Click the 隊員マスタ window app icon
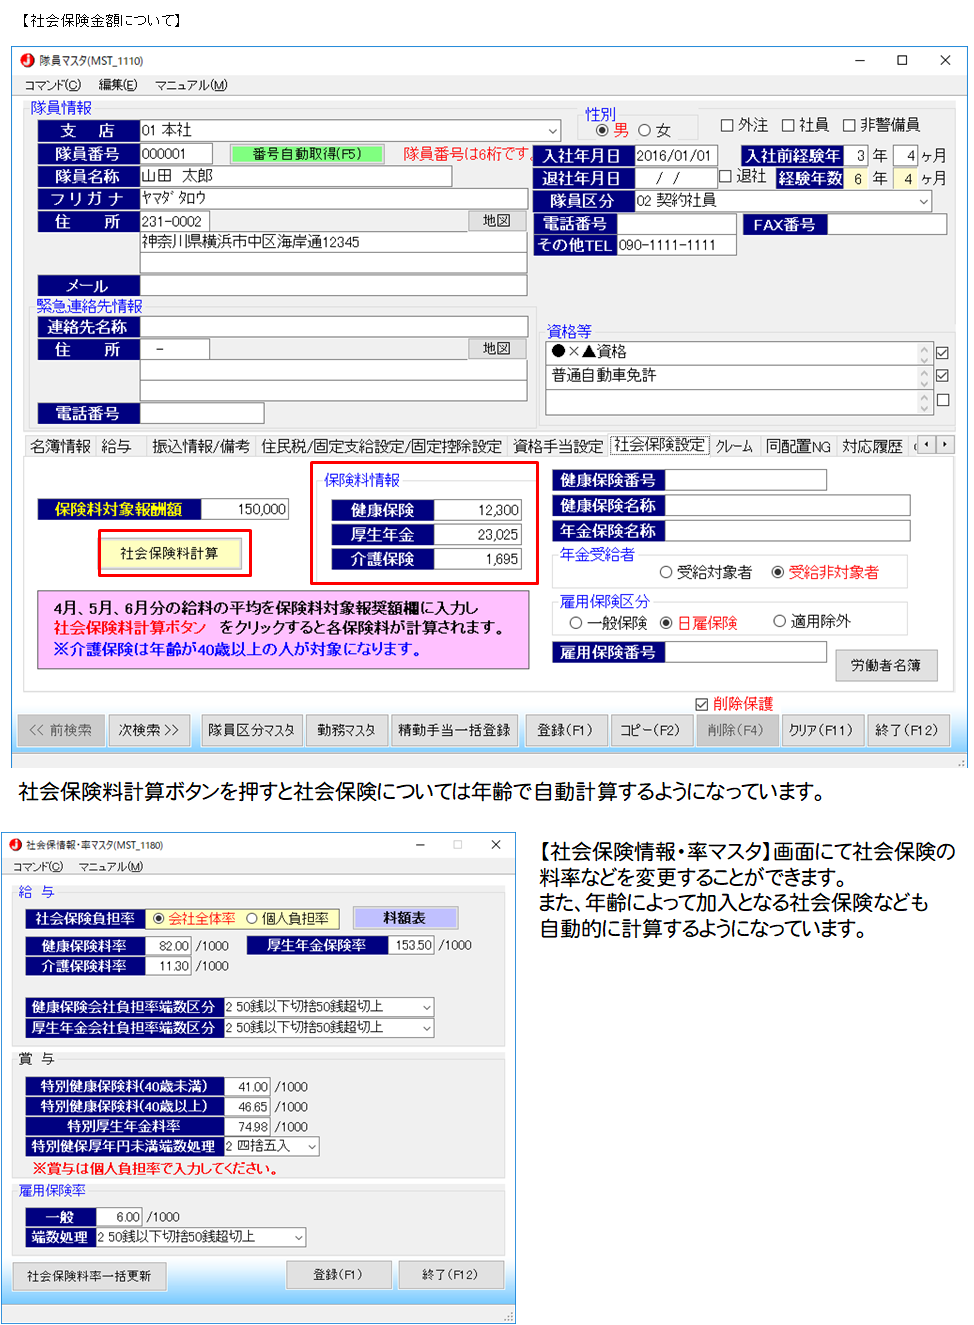 point(28,60)
